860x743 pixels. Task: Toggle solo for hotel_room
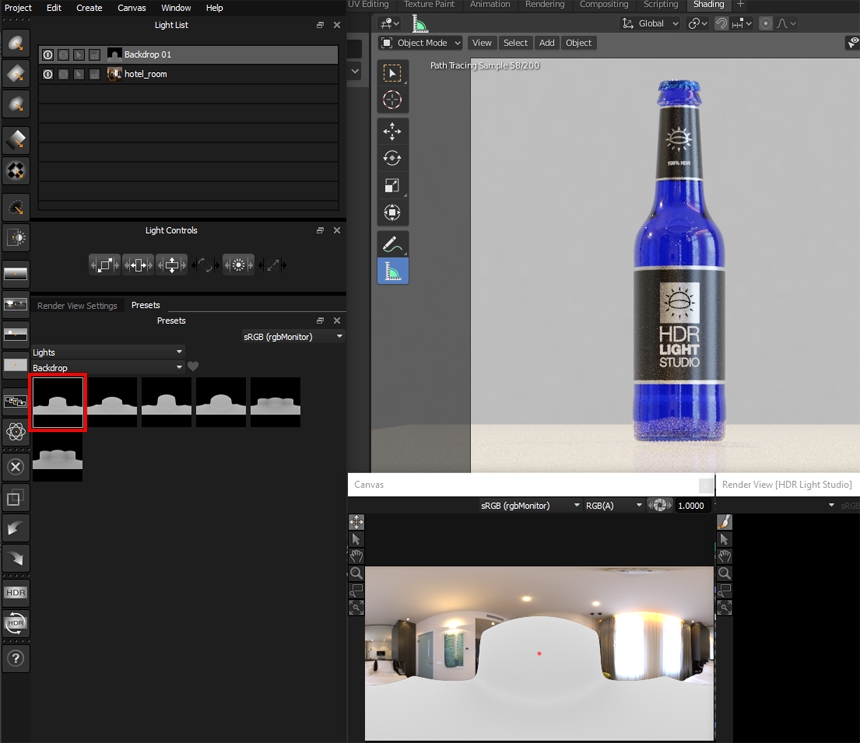64,74
